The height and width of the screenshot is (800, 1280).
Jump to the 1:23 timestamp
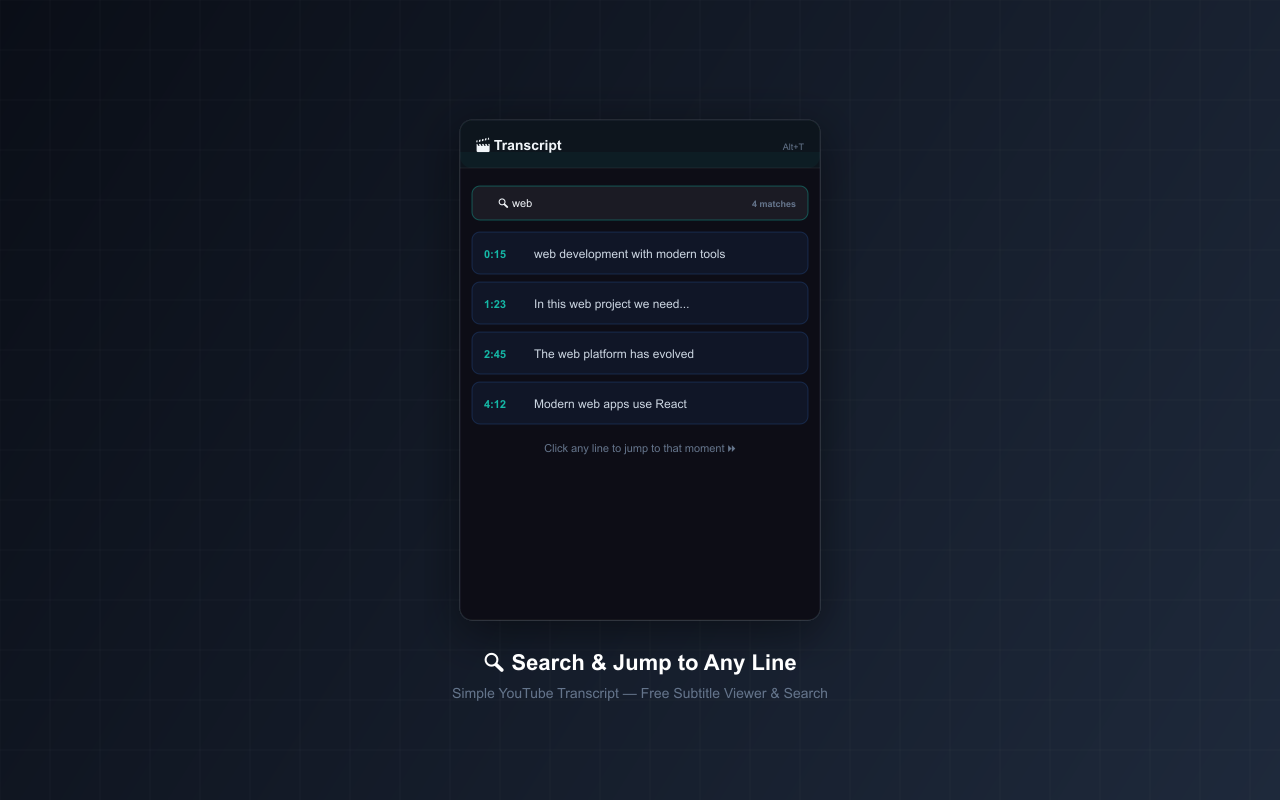[495, 304]
